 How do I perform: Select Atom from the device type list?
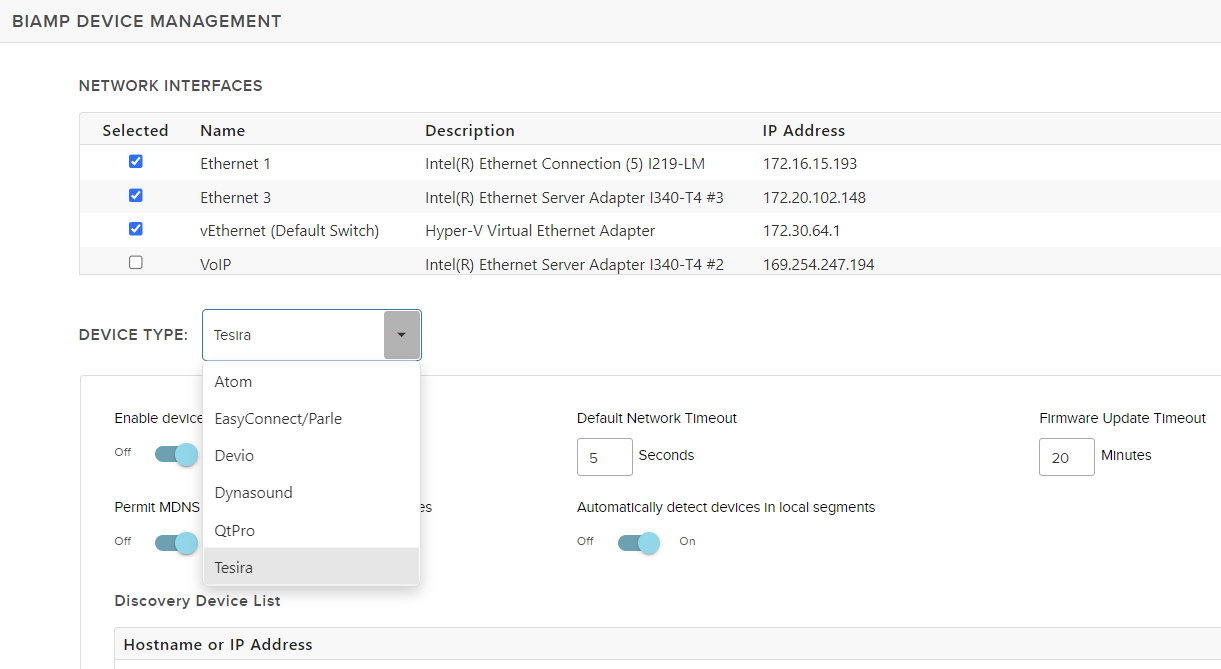pyautogui.click(x=311, y=381)
